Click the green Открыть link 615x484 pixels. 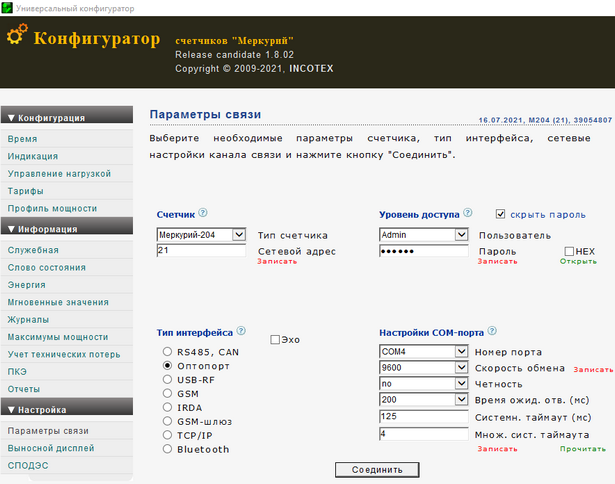coord(578,261)
